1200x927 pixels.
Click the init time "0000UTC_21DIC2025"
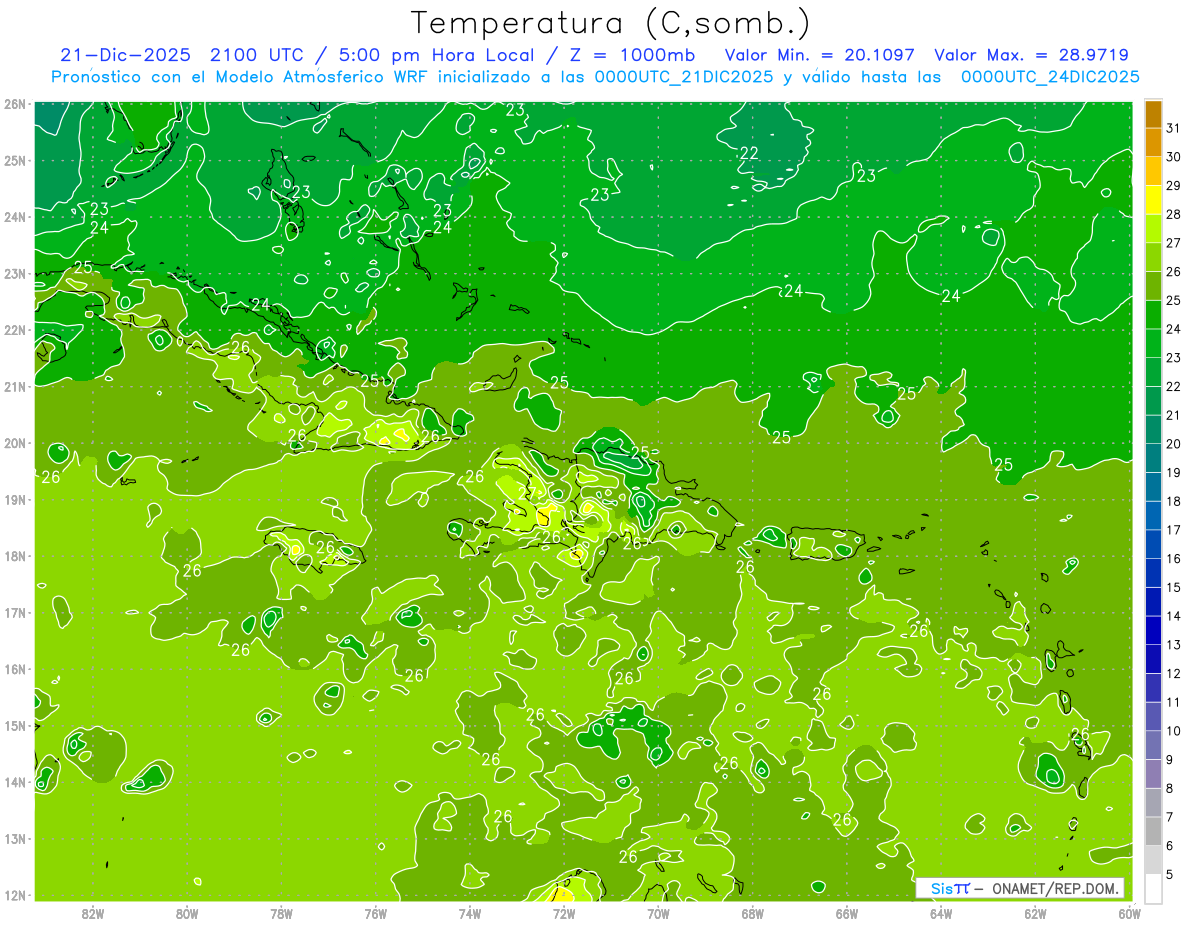coord(684,77)
